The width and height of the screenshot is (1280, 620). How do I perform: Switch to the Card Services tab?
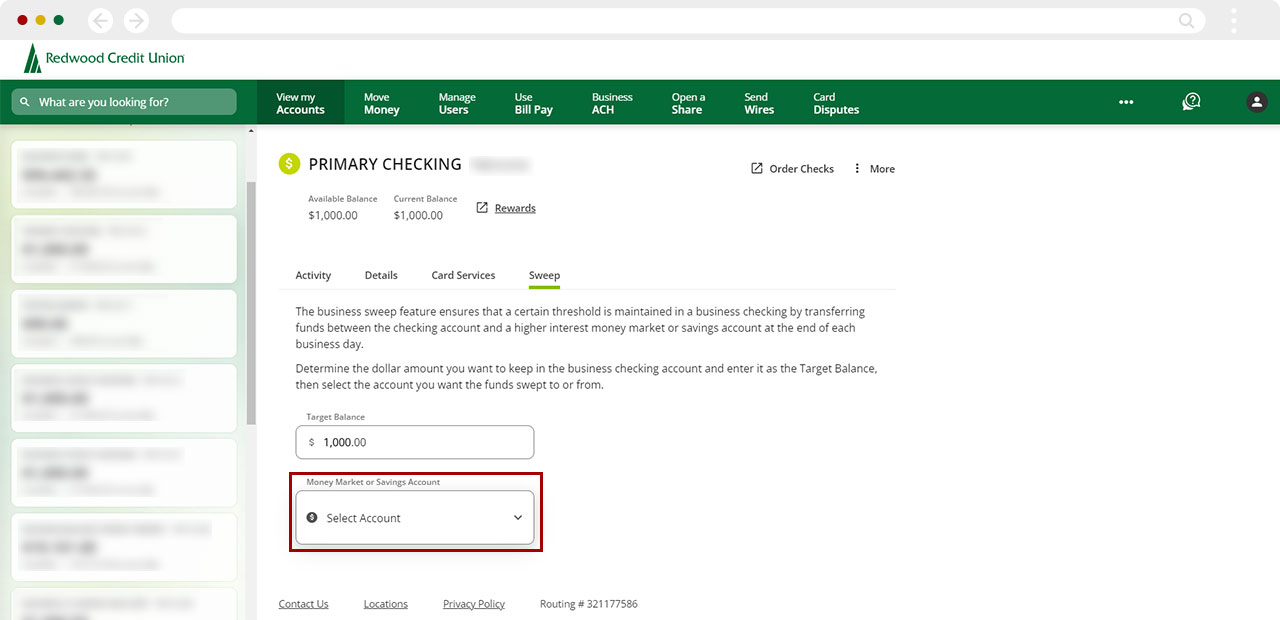coord(463,275)
